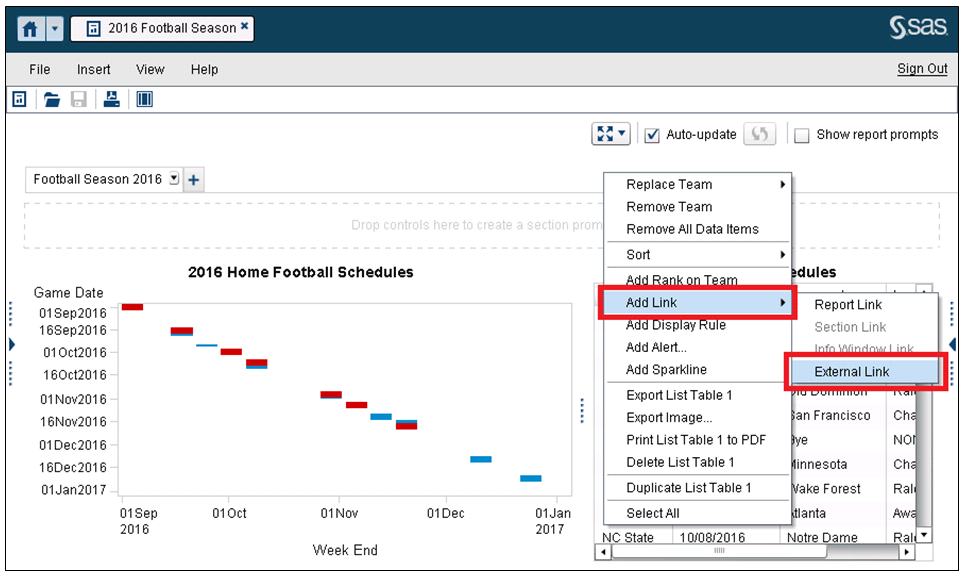Click the print/export toolbar icon
Viewport: 965px width, 577px height.
click(x=112, y=99)
